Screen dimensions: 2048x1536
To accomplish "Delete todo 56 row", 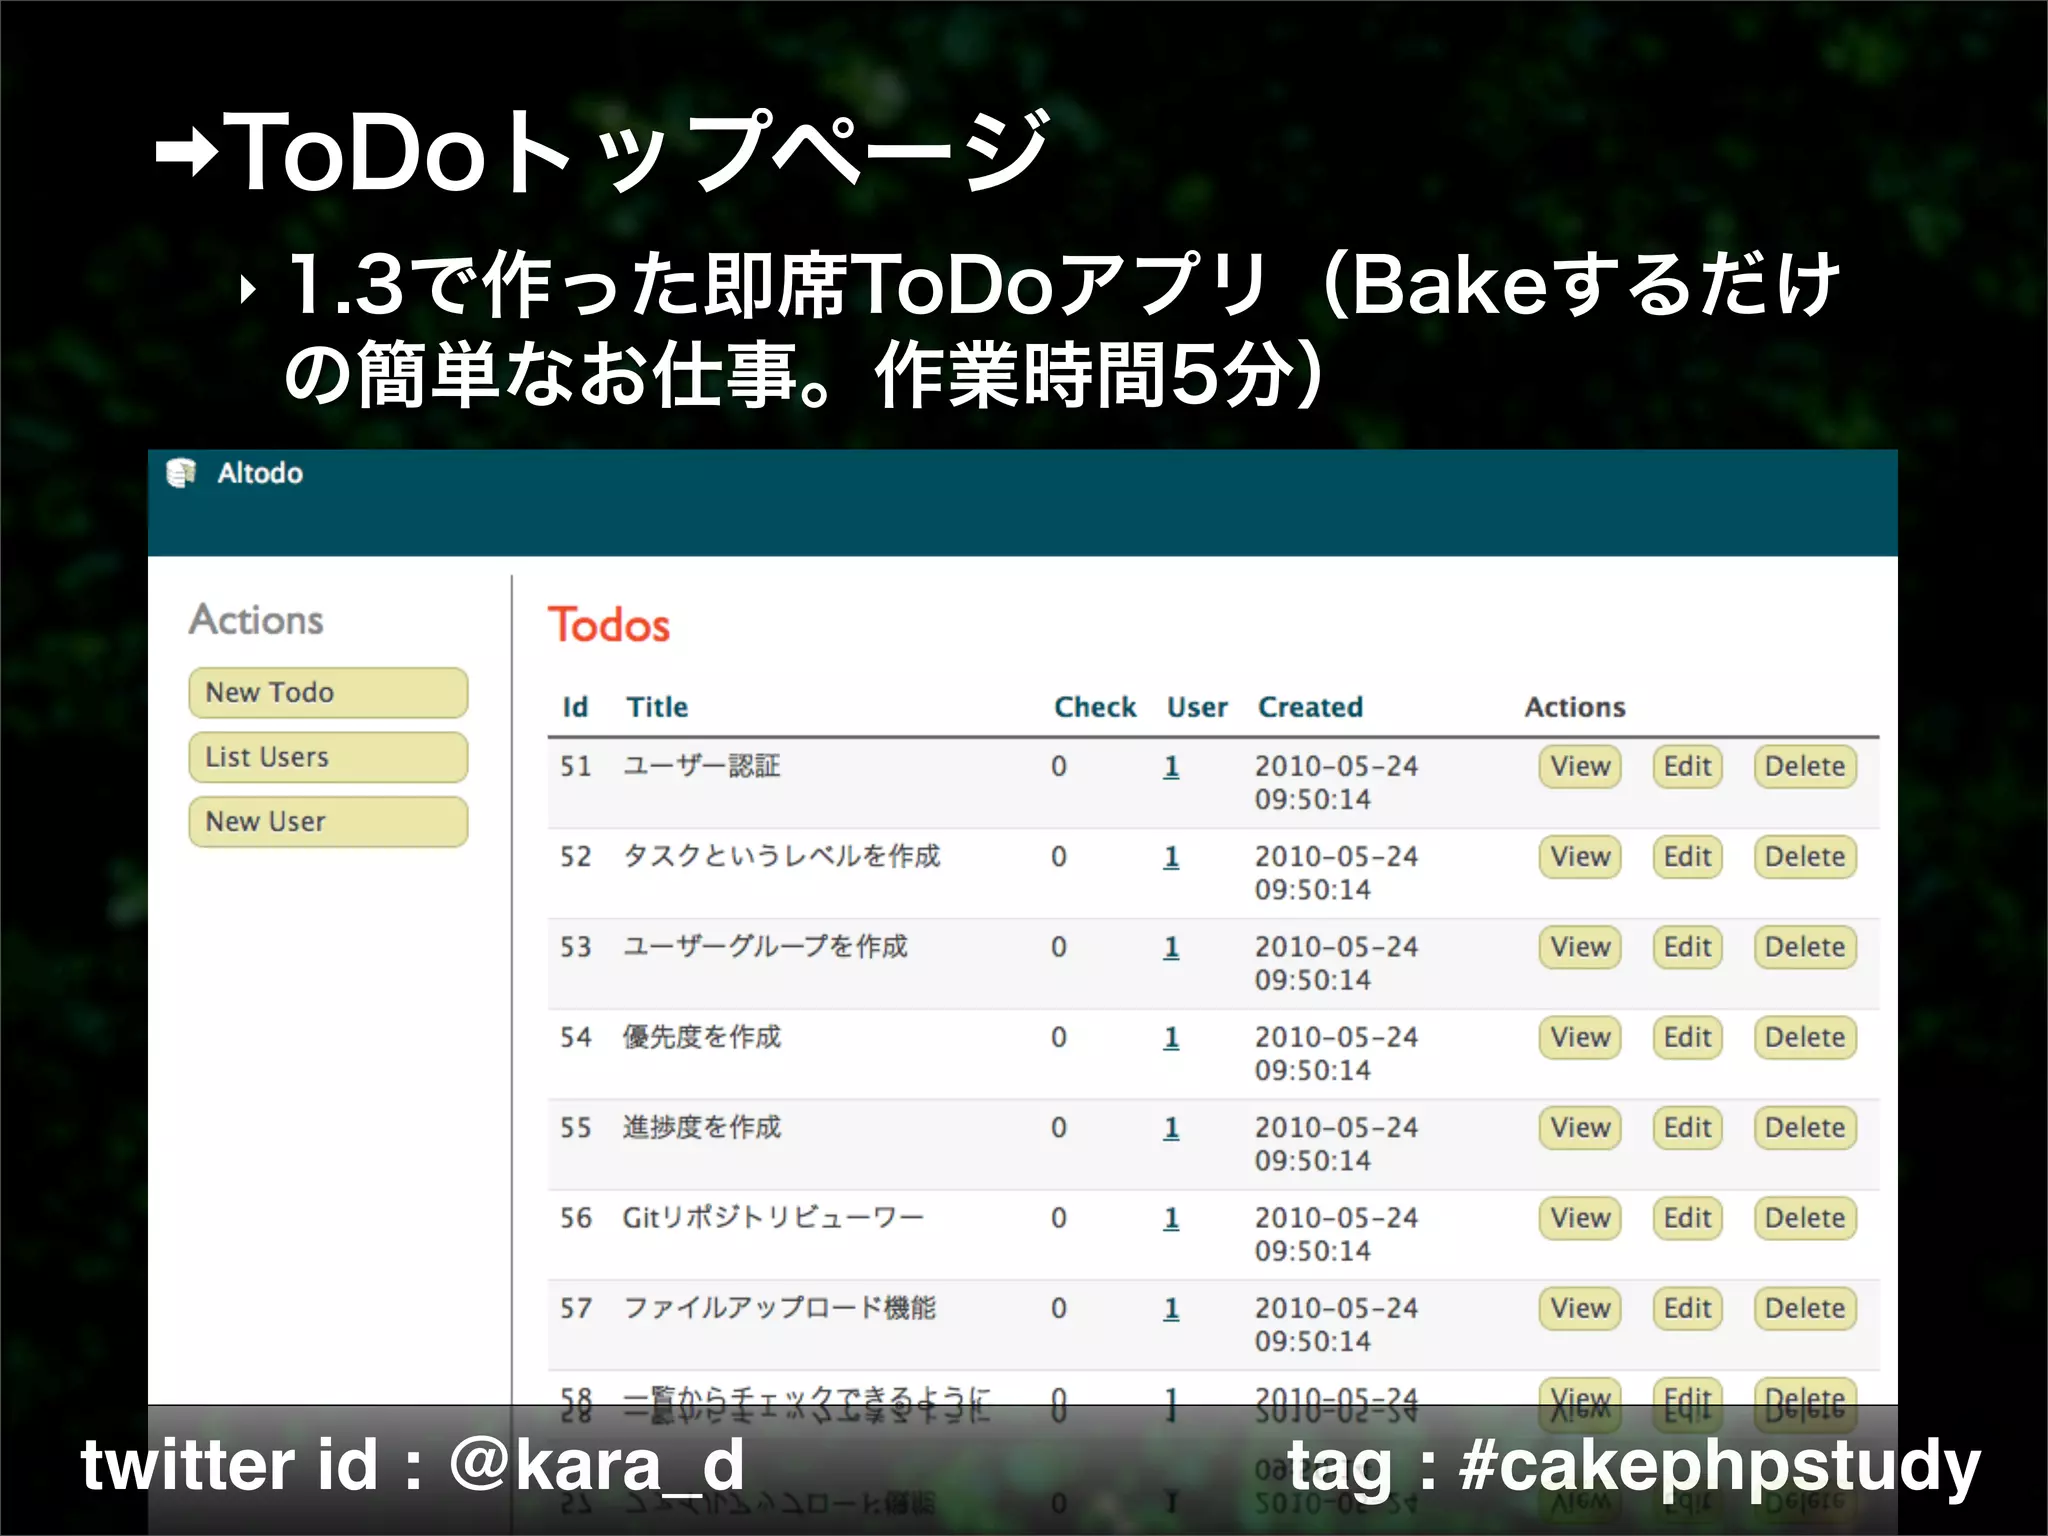I will pyautogui.click(x=1805, y=1218).
